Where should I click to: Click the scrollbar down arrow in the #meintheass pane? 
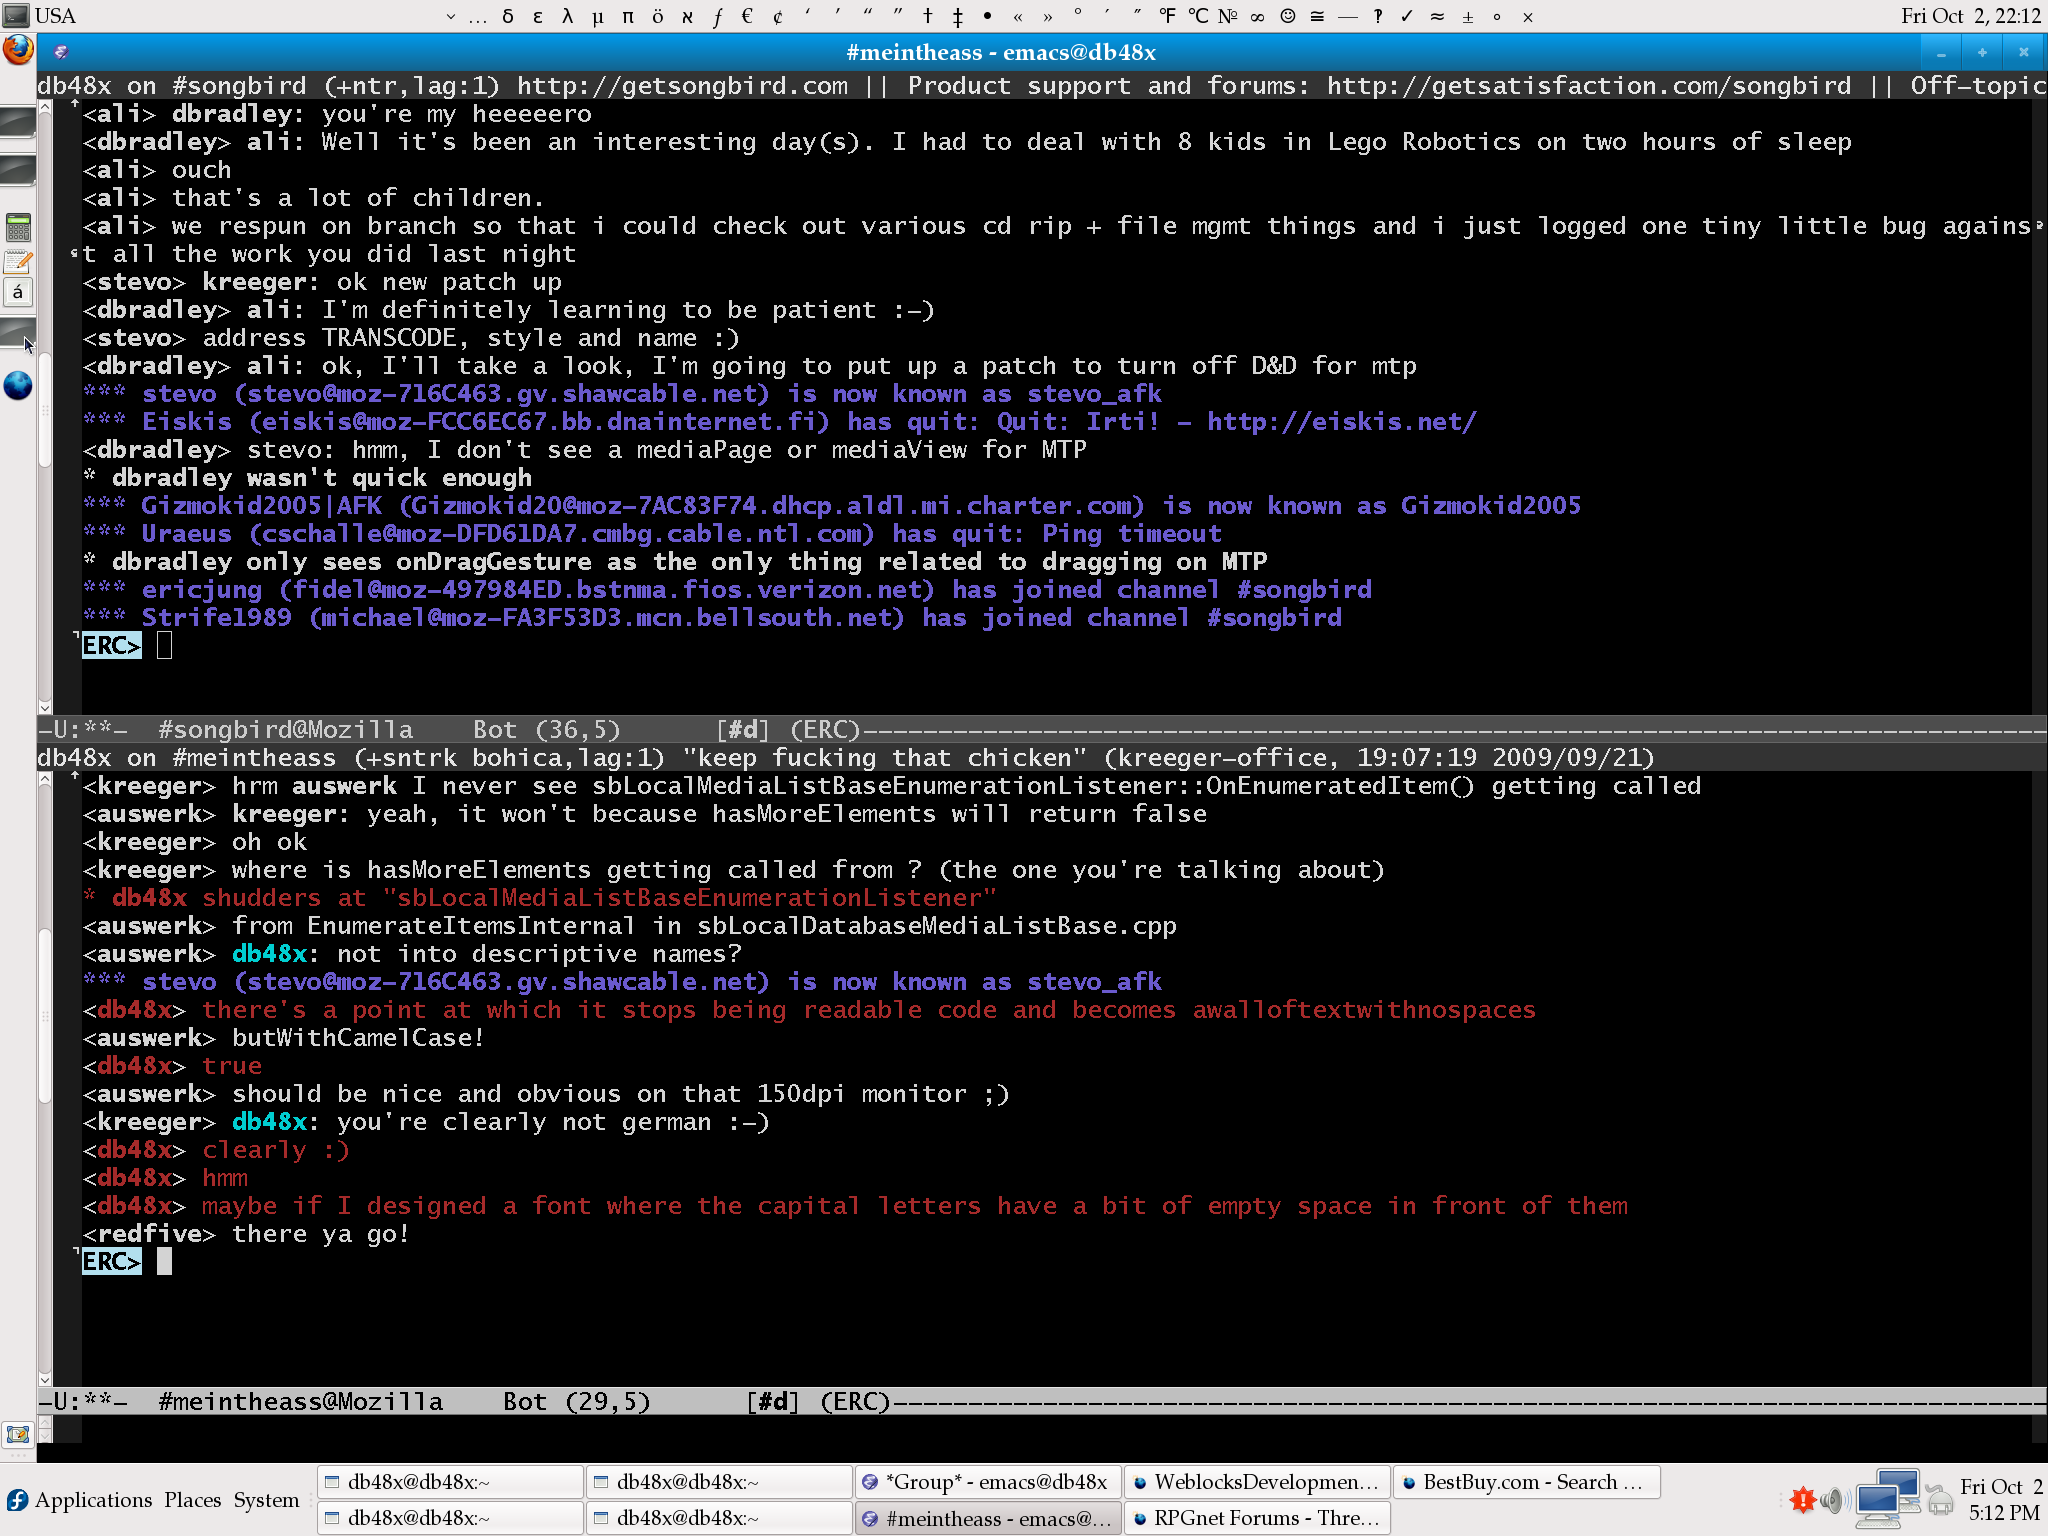point(45,1379)
